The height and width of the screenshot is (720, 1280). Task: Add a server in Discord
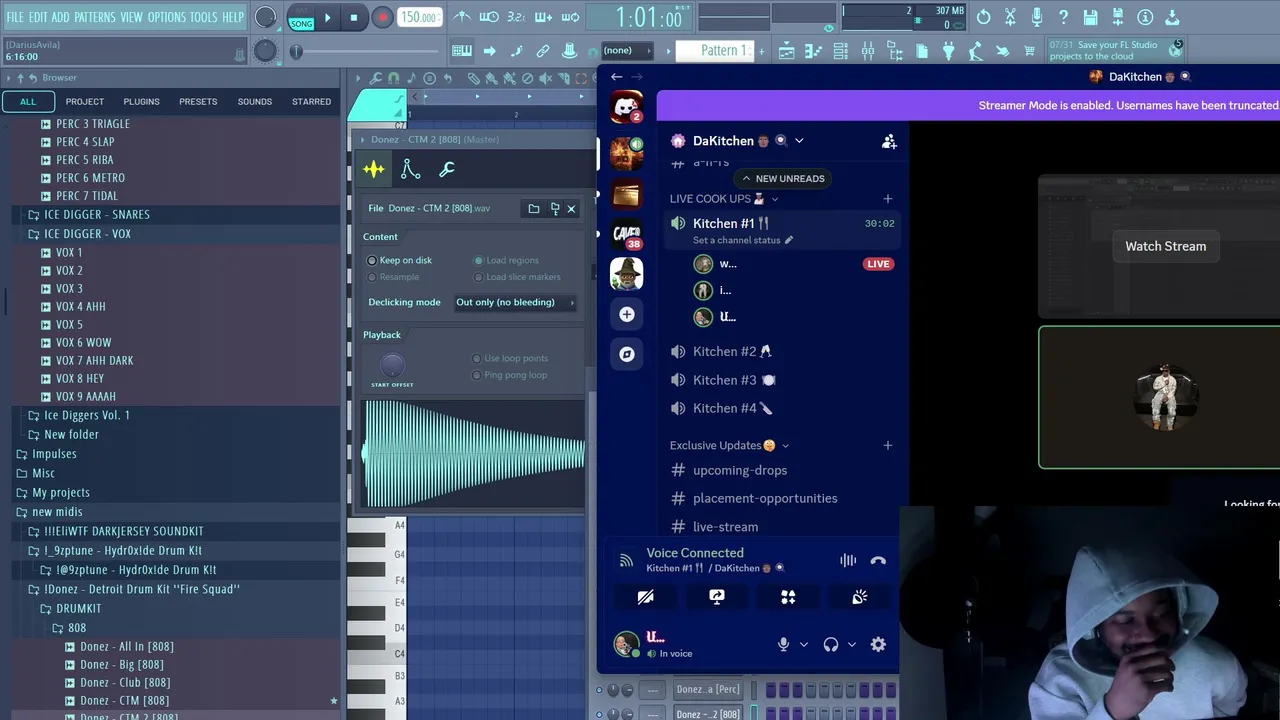627,314
